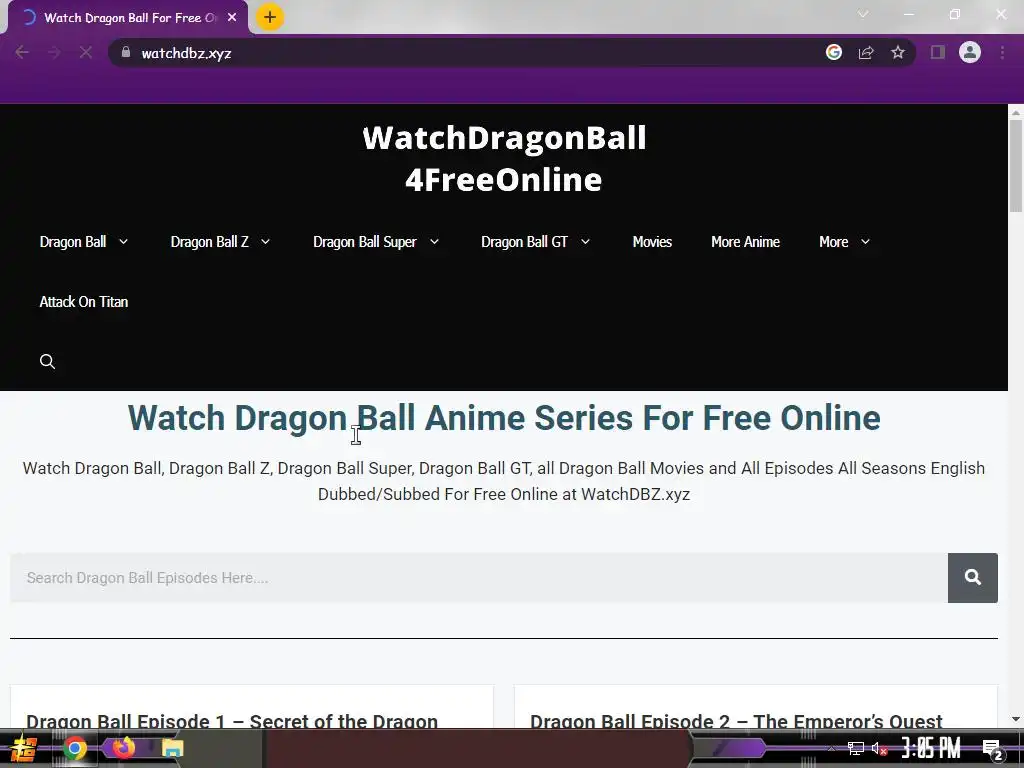Screen dimensions: 1024x768
Task: Open Dragon Ball Z menu item
Action: tap(210, 242)
